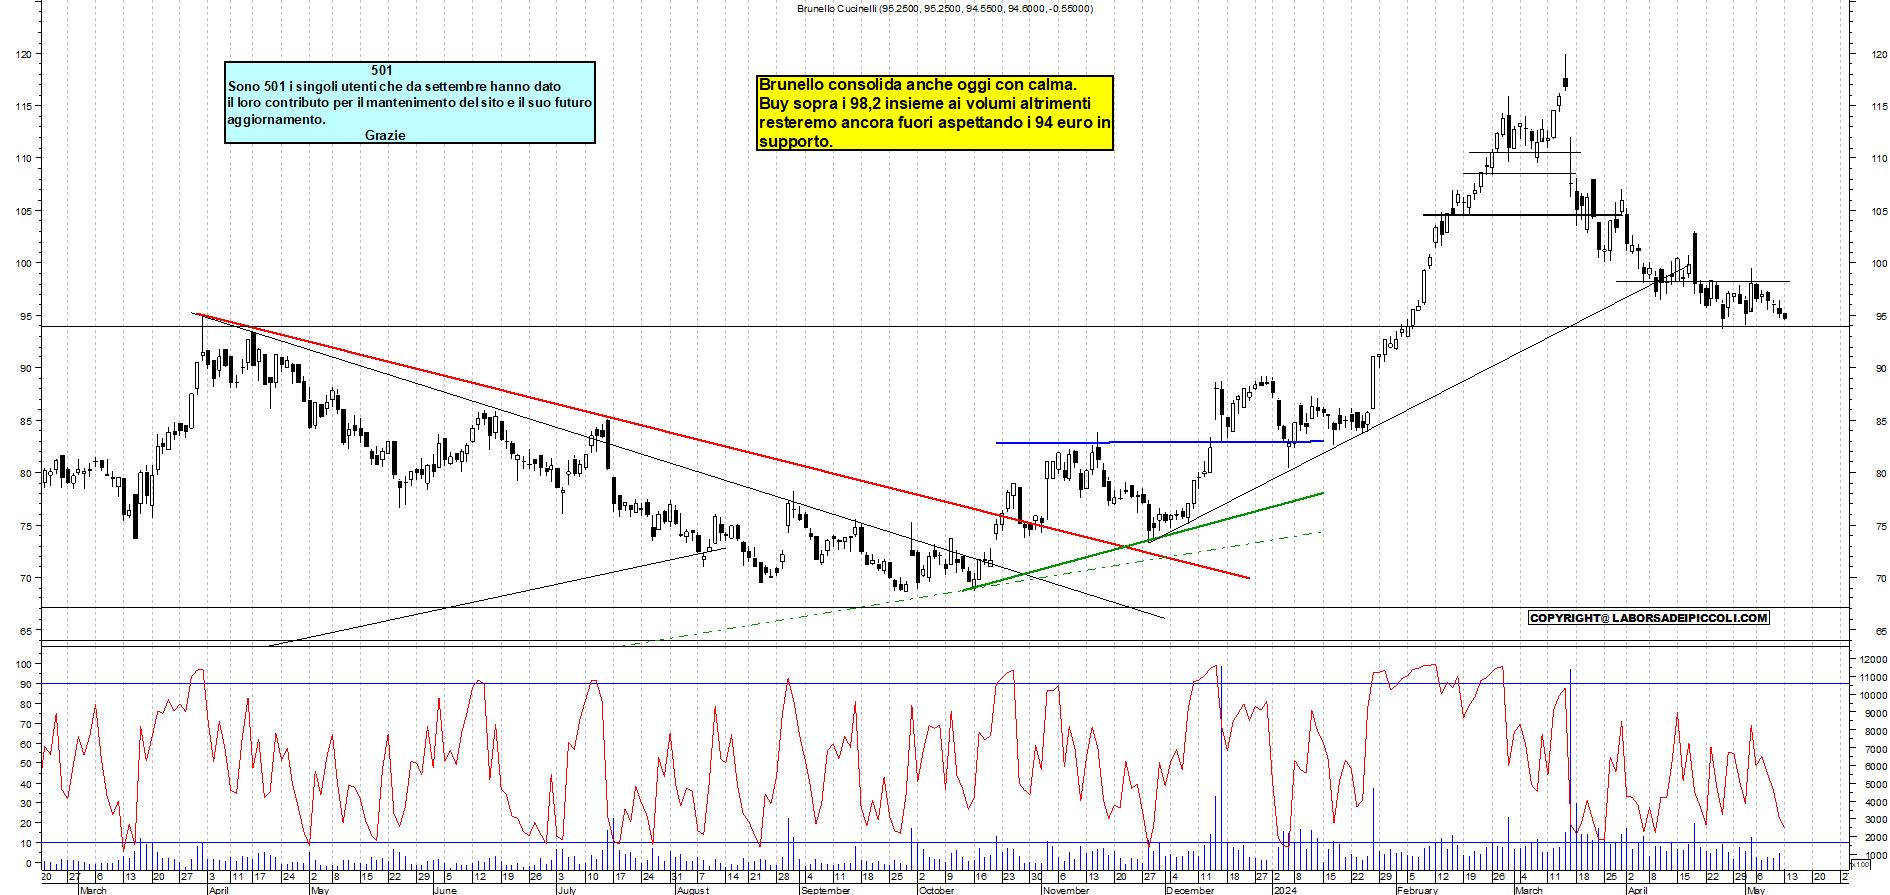Viewport: 1890px width, 895px height.
Task: Select the blue horizontal resistance line
Action: (x=1160, y=442)
